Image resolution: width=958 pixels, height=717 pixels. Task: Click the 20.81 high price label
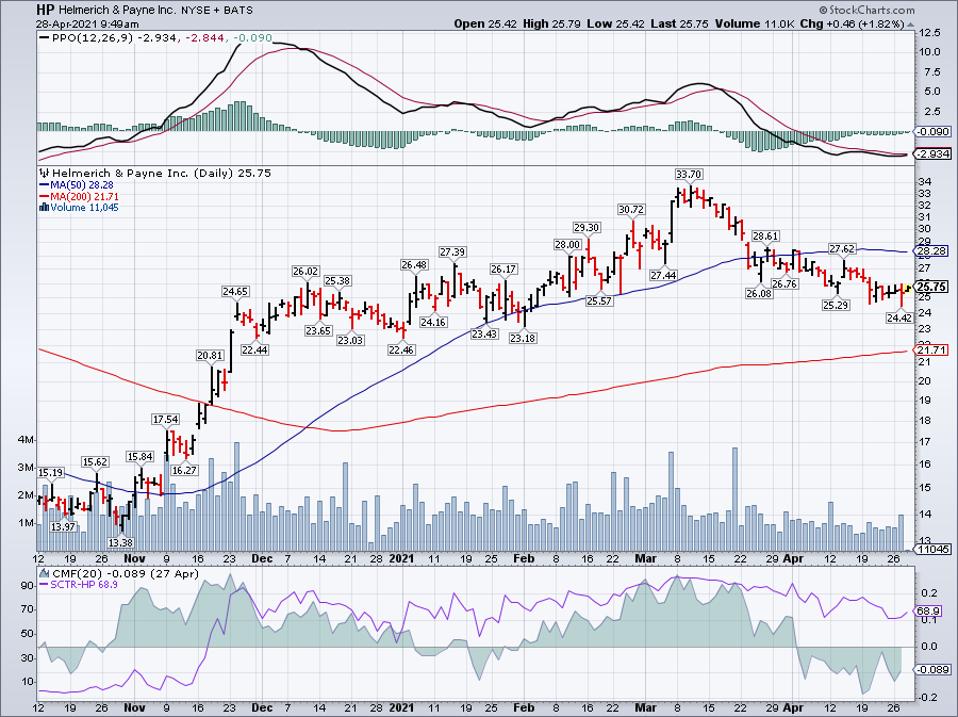point(210,355)
